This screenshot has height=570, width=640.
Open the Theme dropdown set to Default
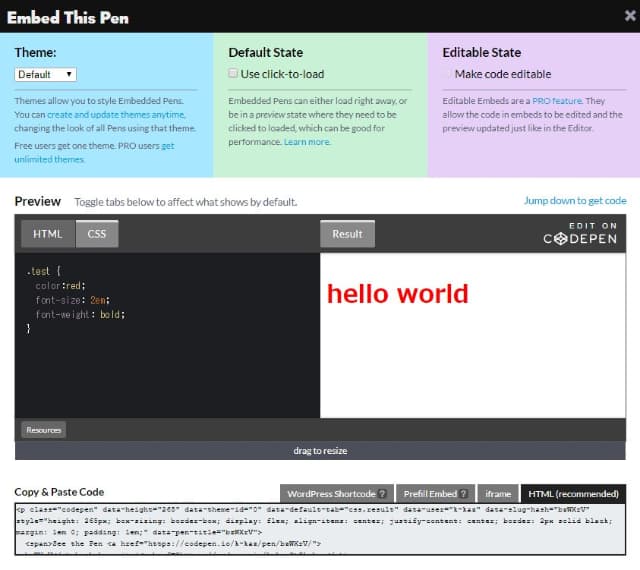coord(45,74)
